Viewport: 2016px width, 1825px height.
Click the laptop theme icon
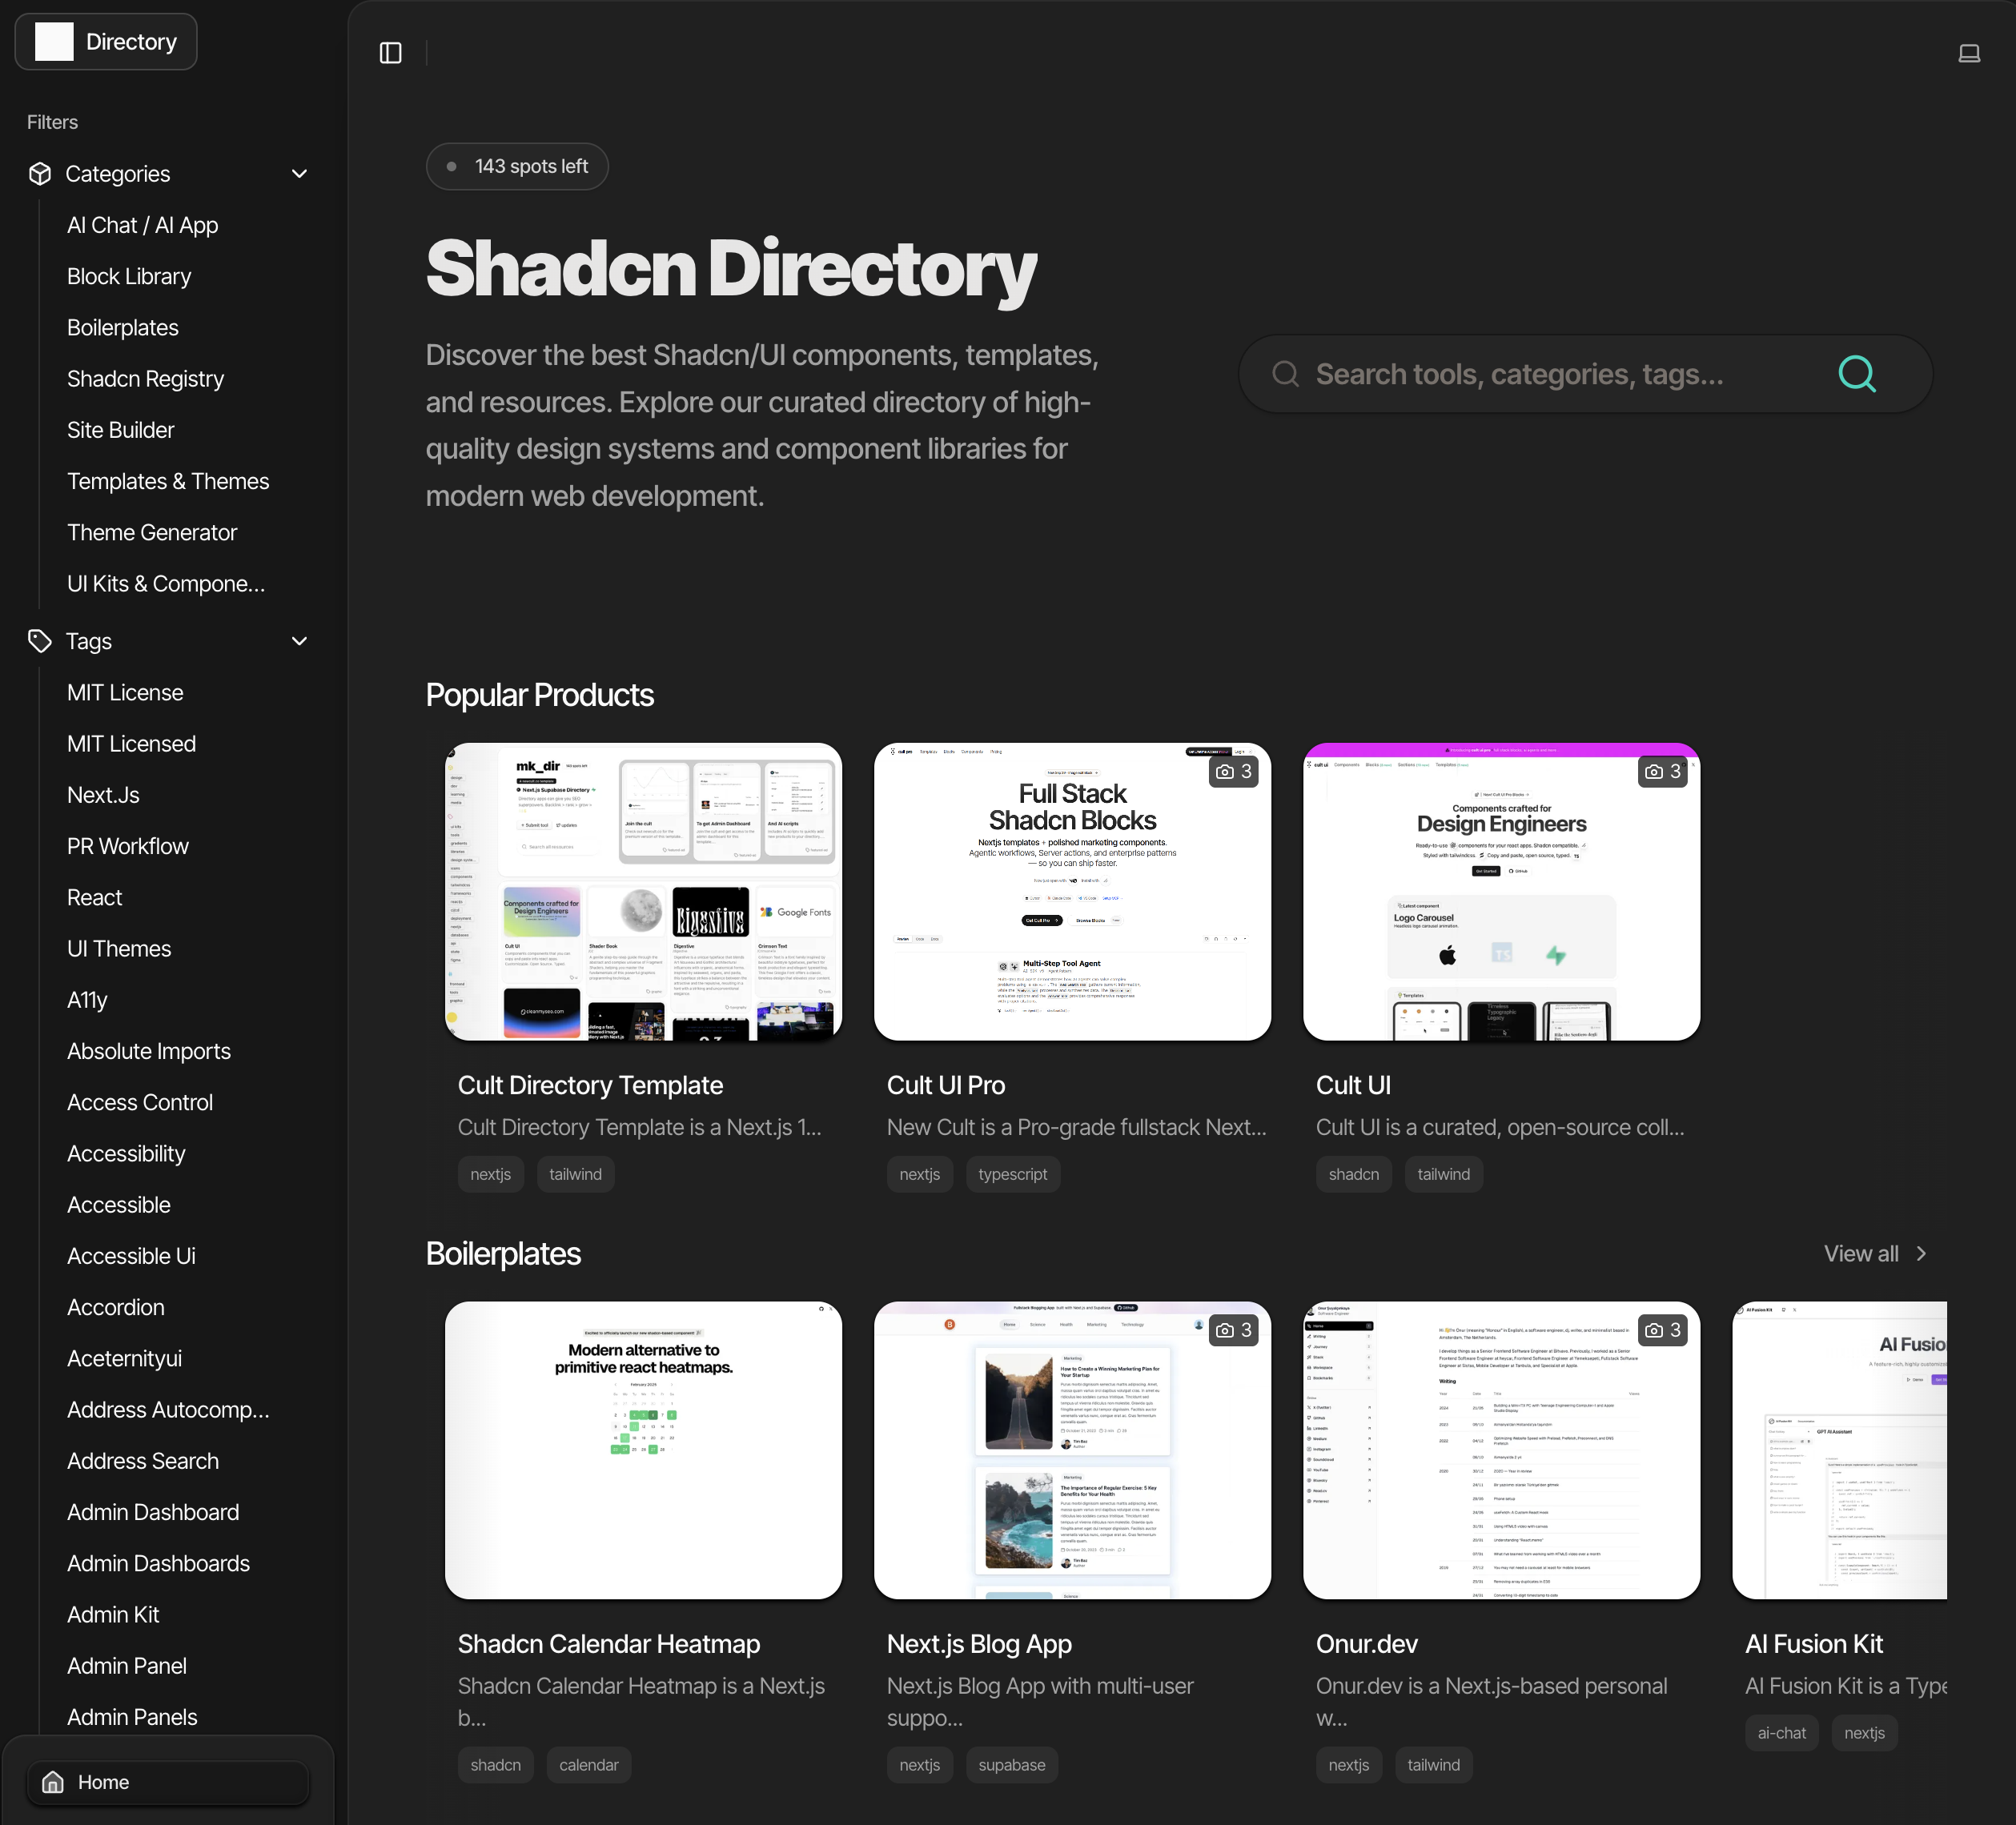pyautogui.click(x=1968, y=53)
